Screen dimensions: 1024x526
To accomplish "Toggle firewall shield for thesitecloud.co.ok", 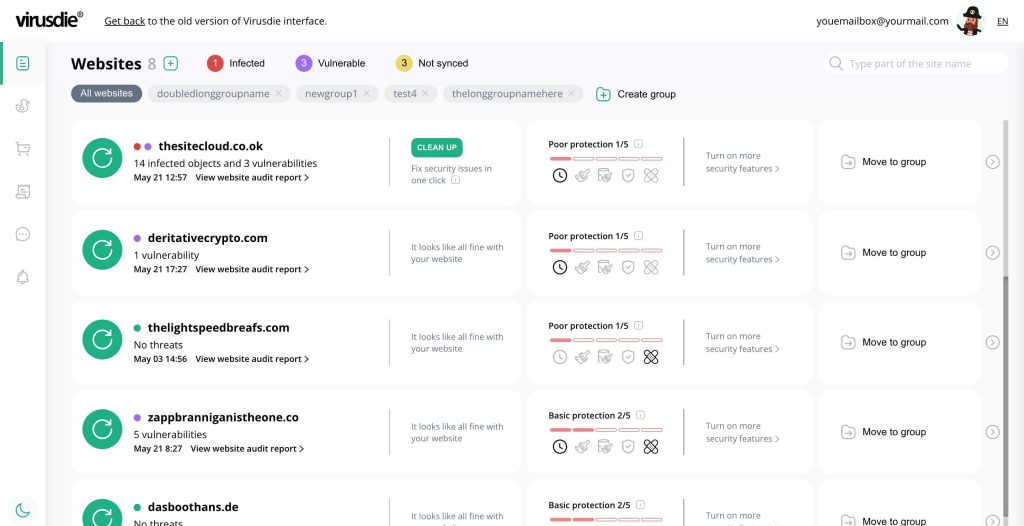I will point(628,175).
